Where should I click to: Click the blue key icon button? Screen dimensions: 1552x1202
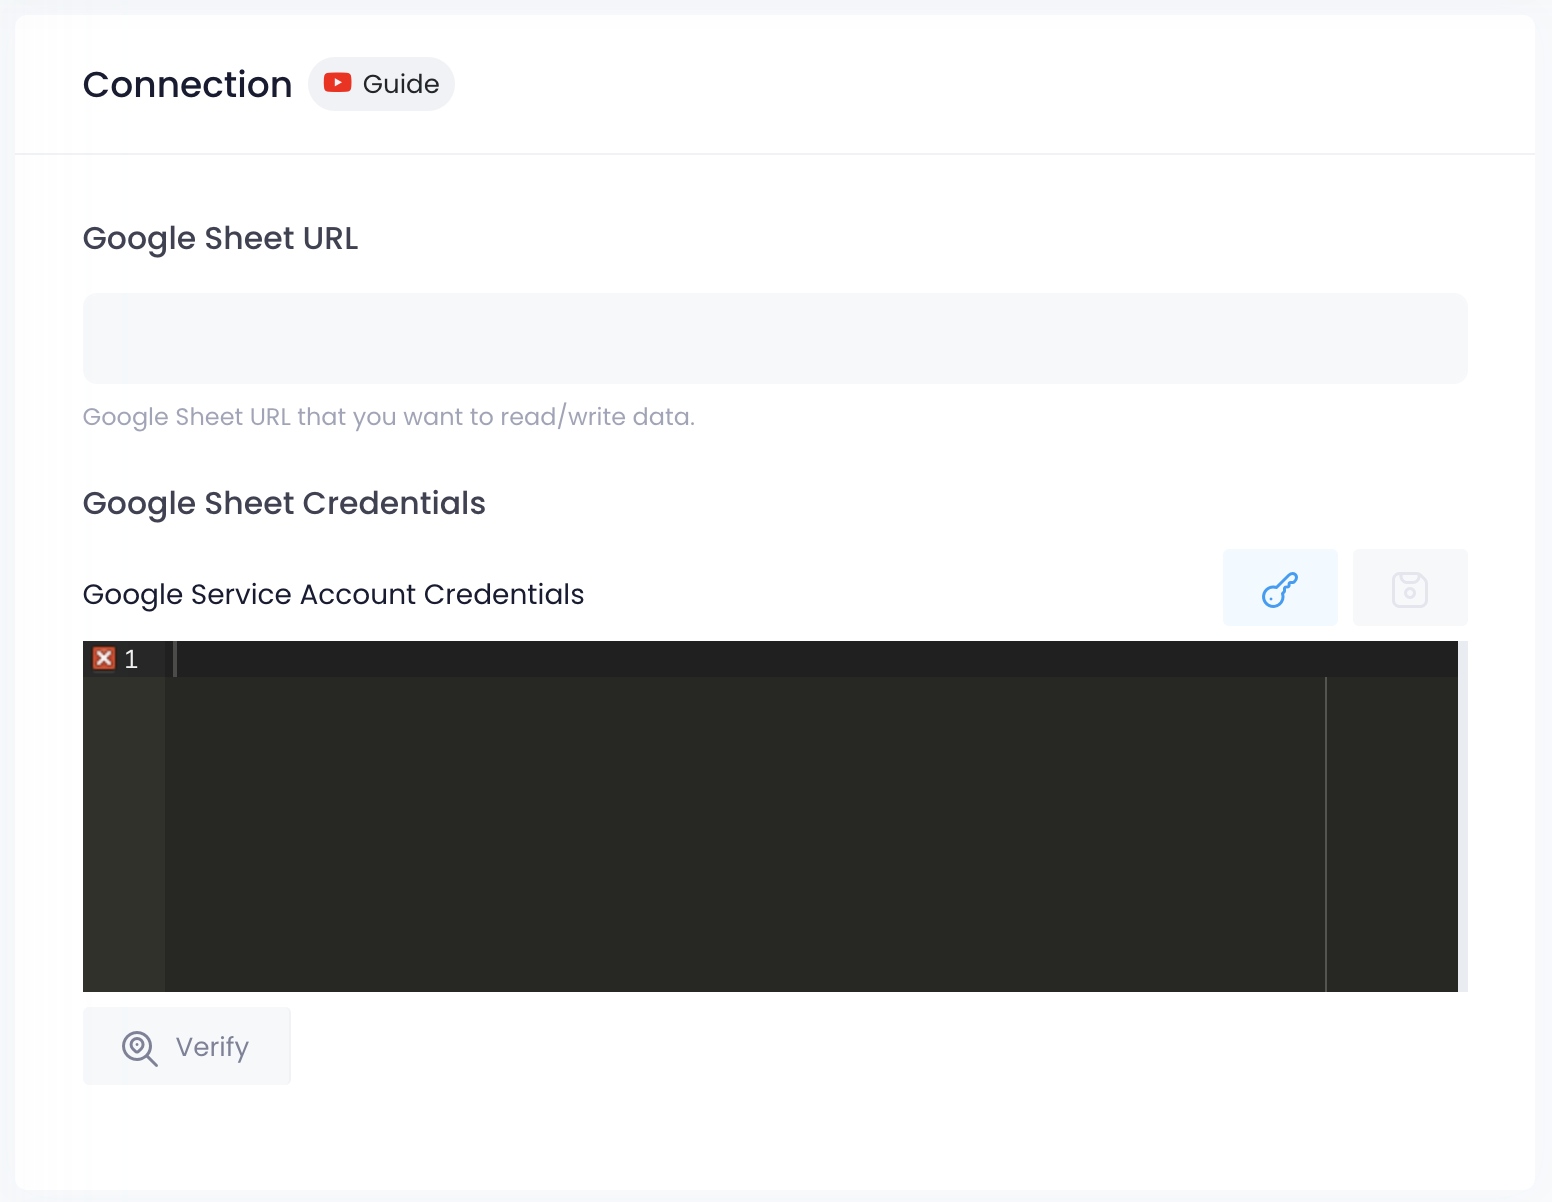(1279, 588)
